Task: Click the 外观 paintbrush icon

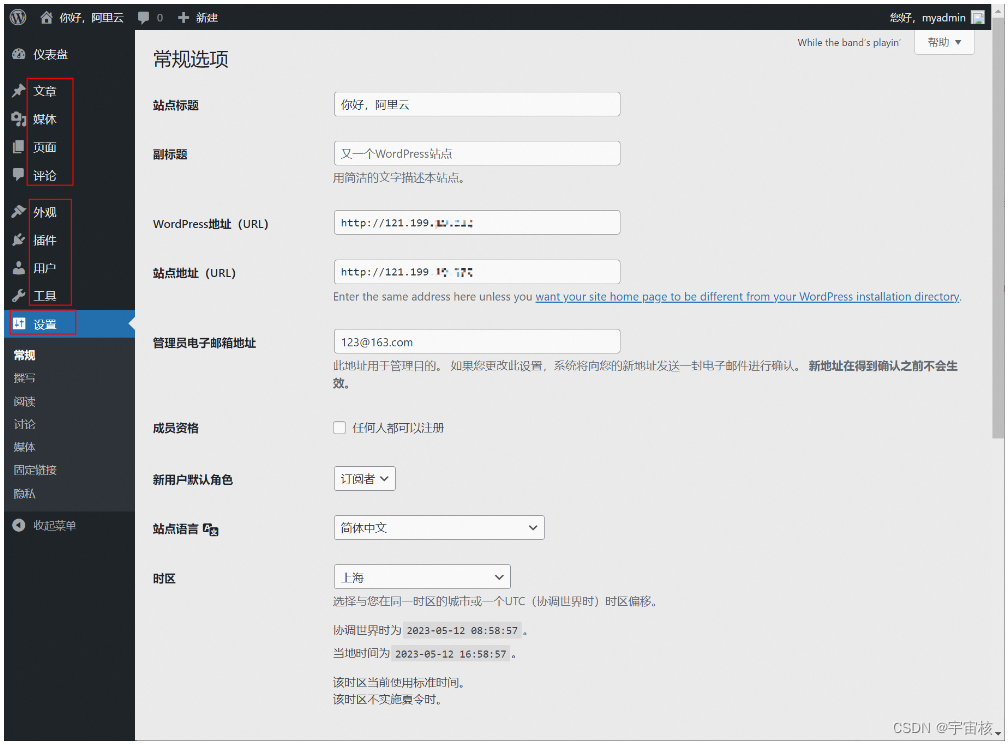Action: 19,211
